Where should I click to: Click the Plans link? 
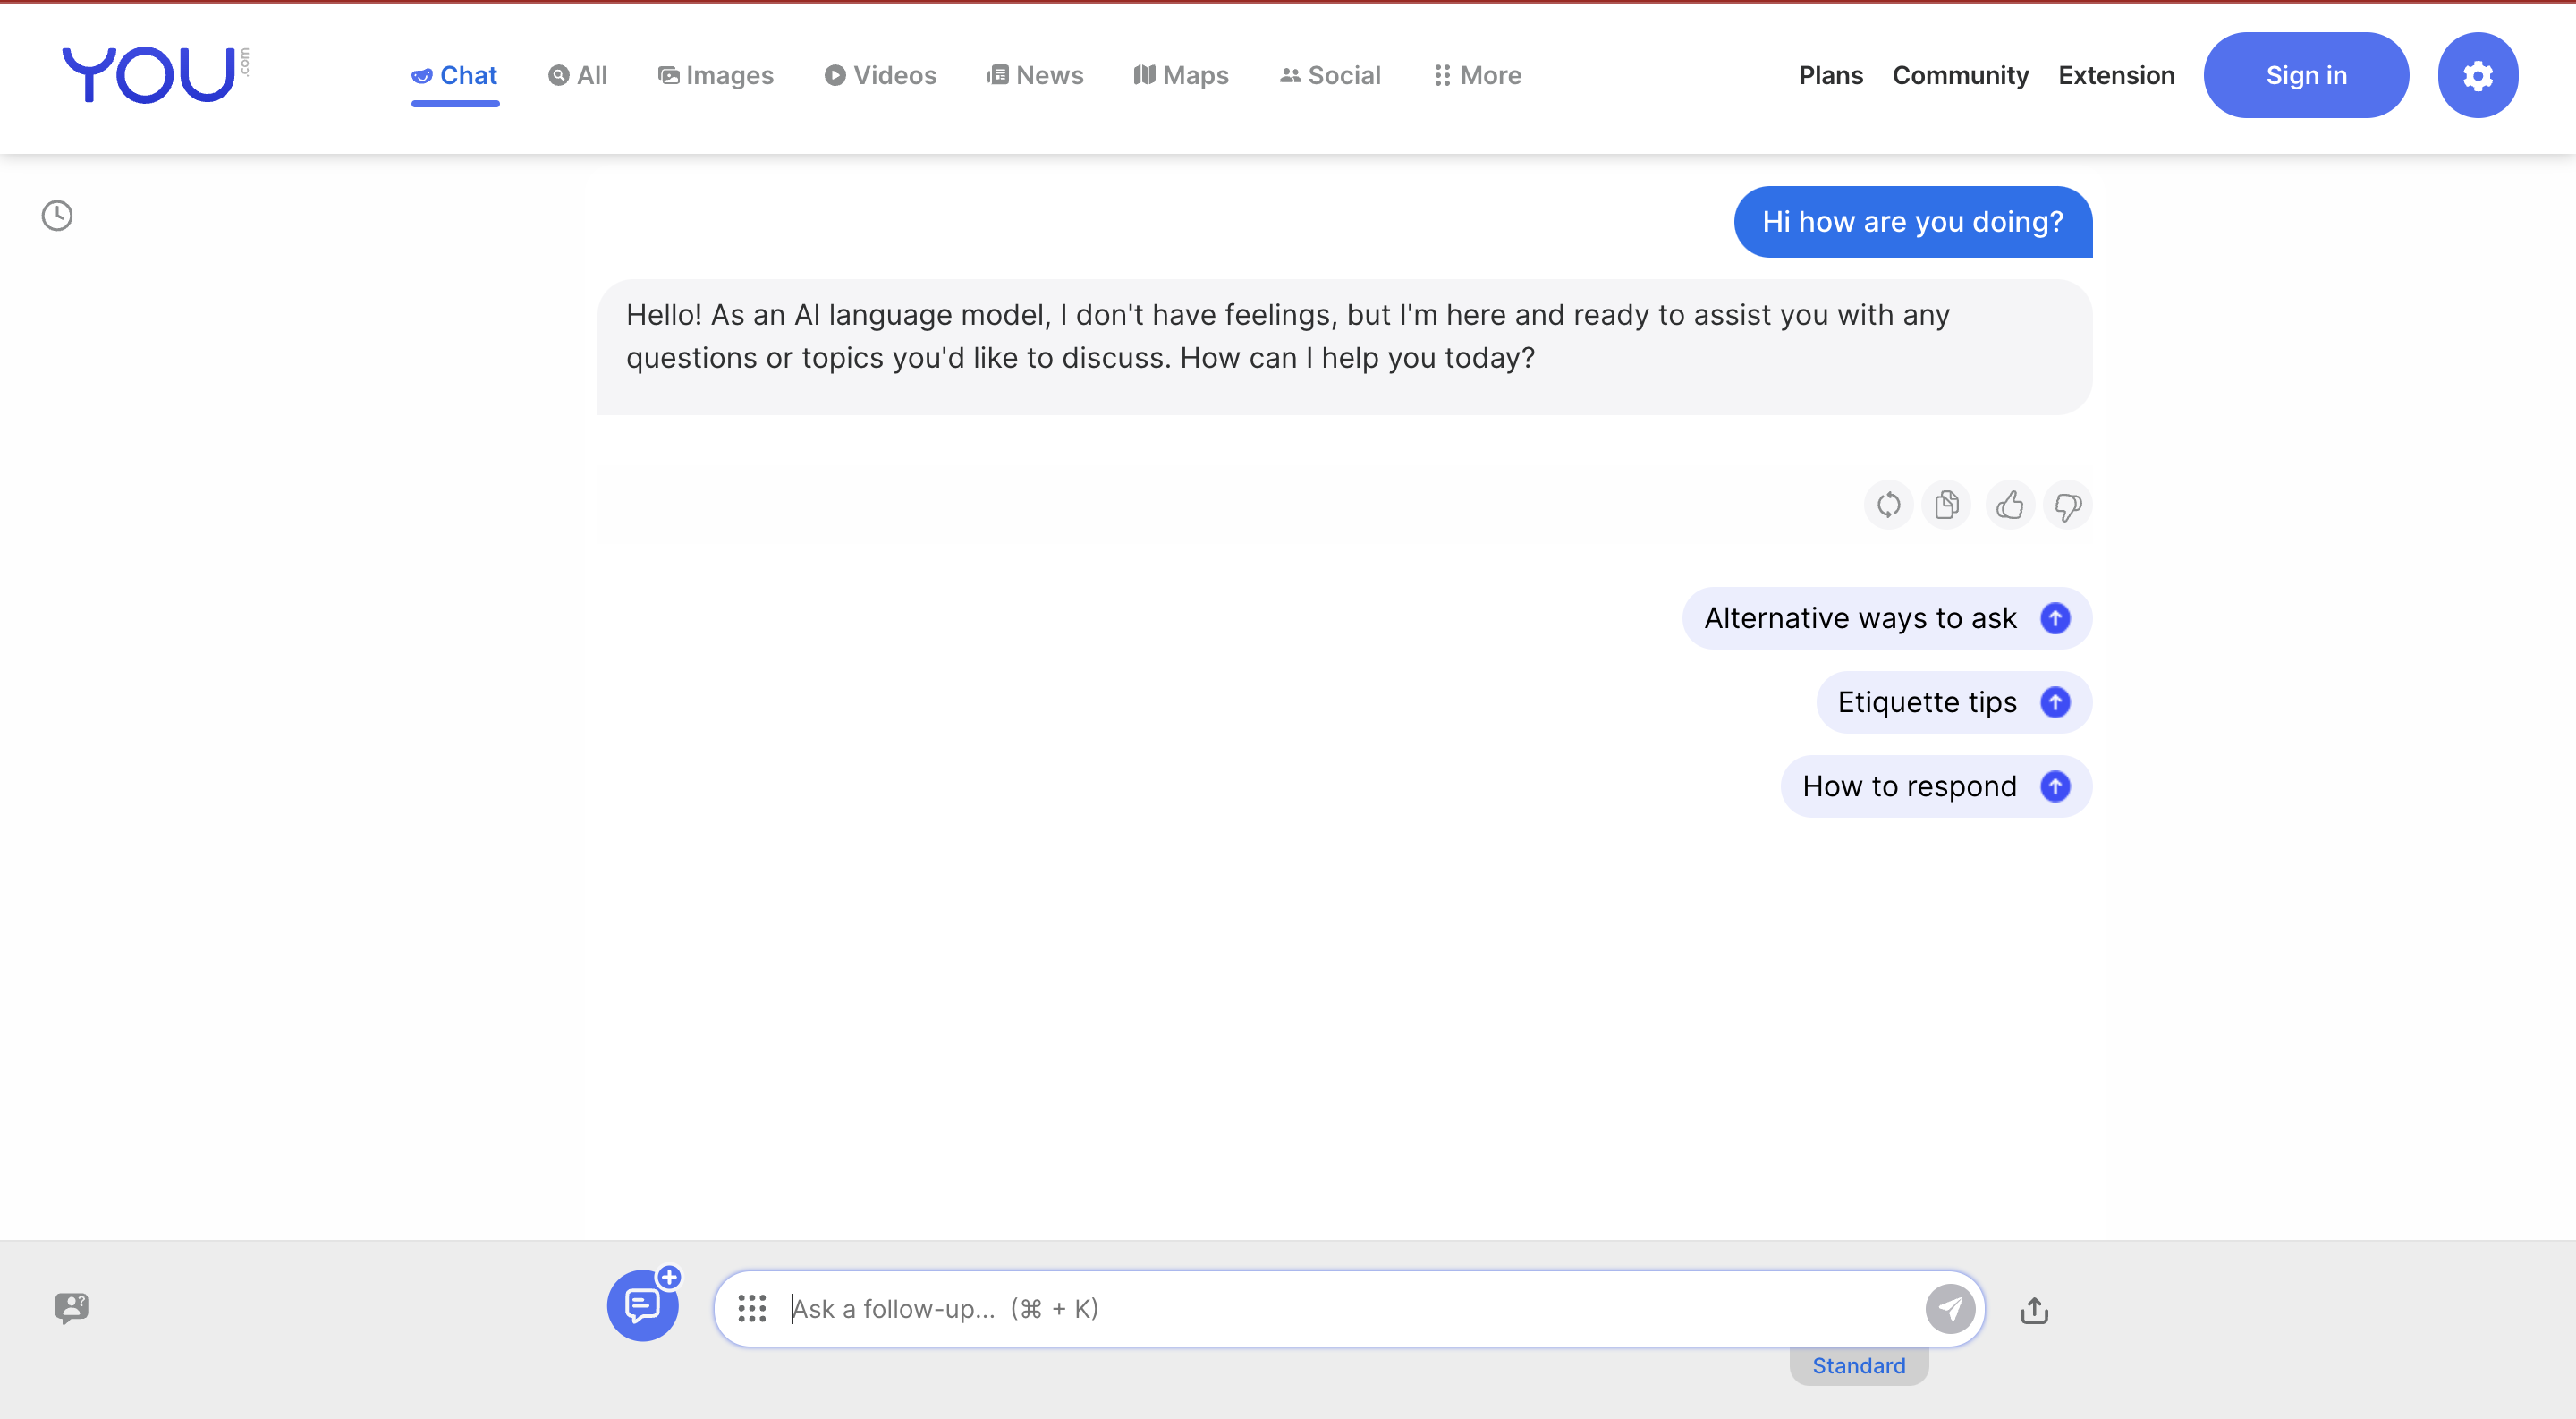(x=1830, y=75)
